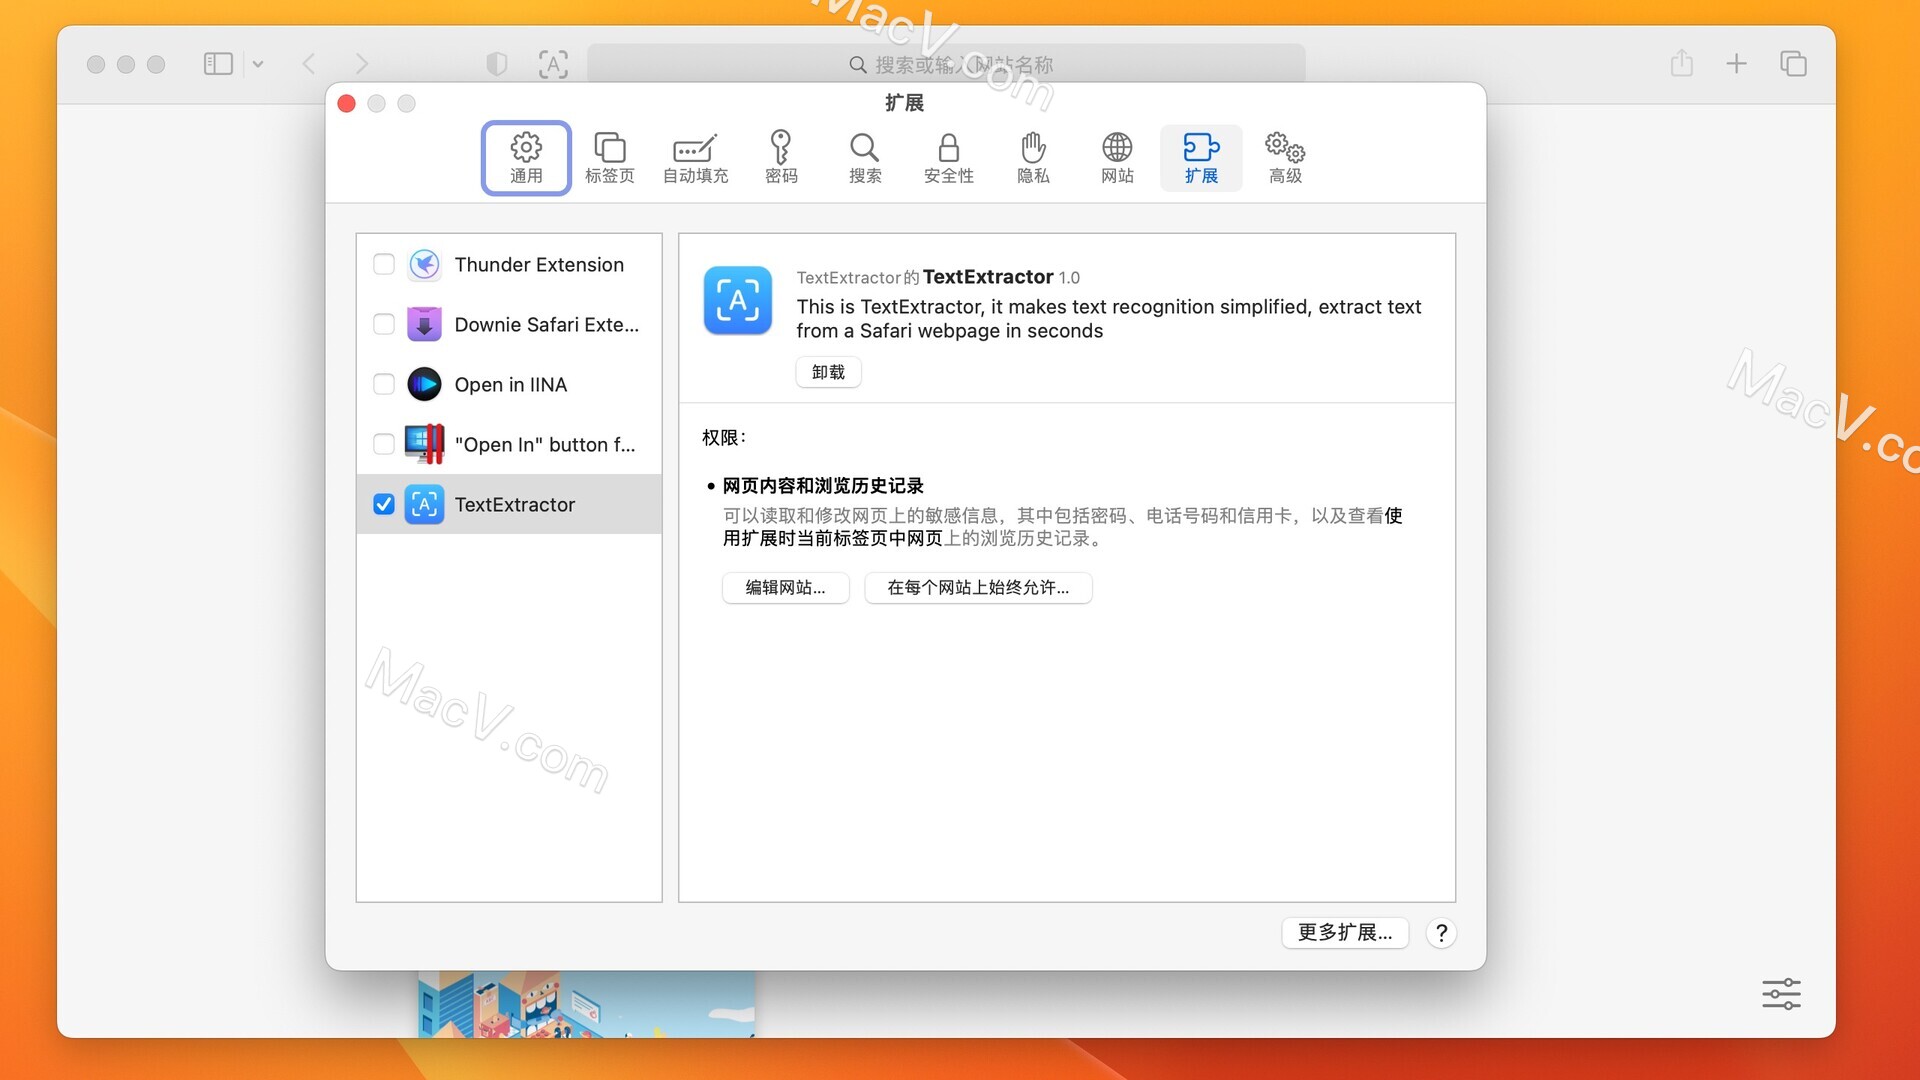
Task: Click the TextExtractor toolbar icon in Safari
Action: (x=553, y=64)
